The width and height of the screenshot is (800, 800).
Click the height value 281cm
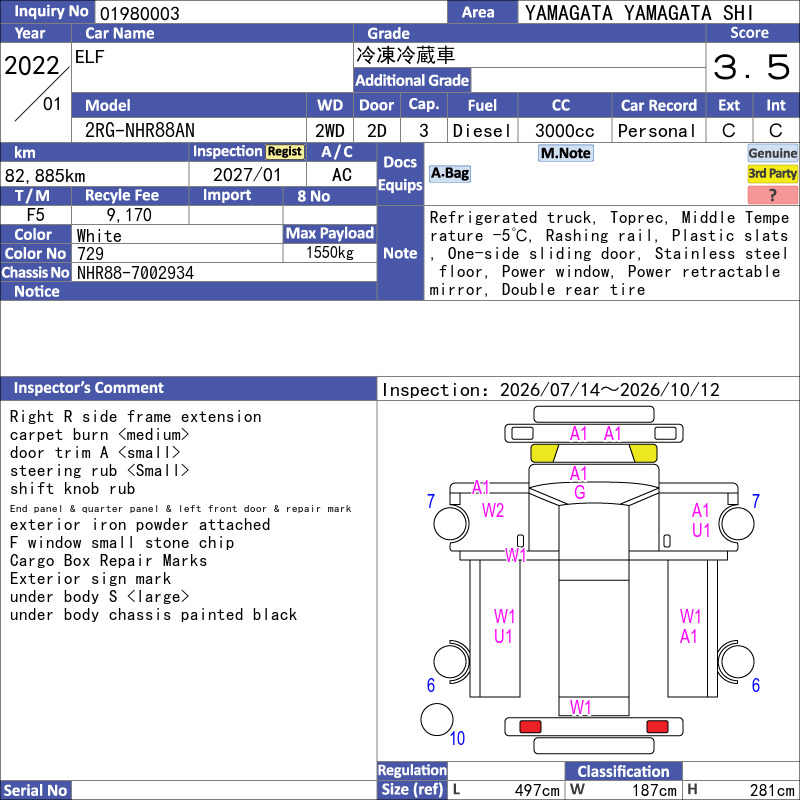click(771, 790)
